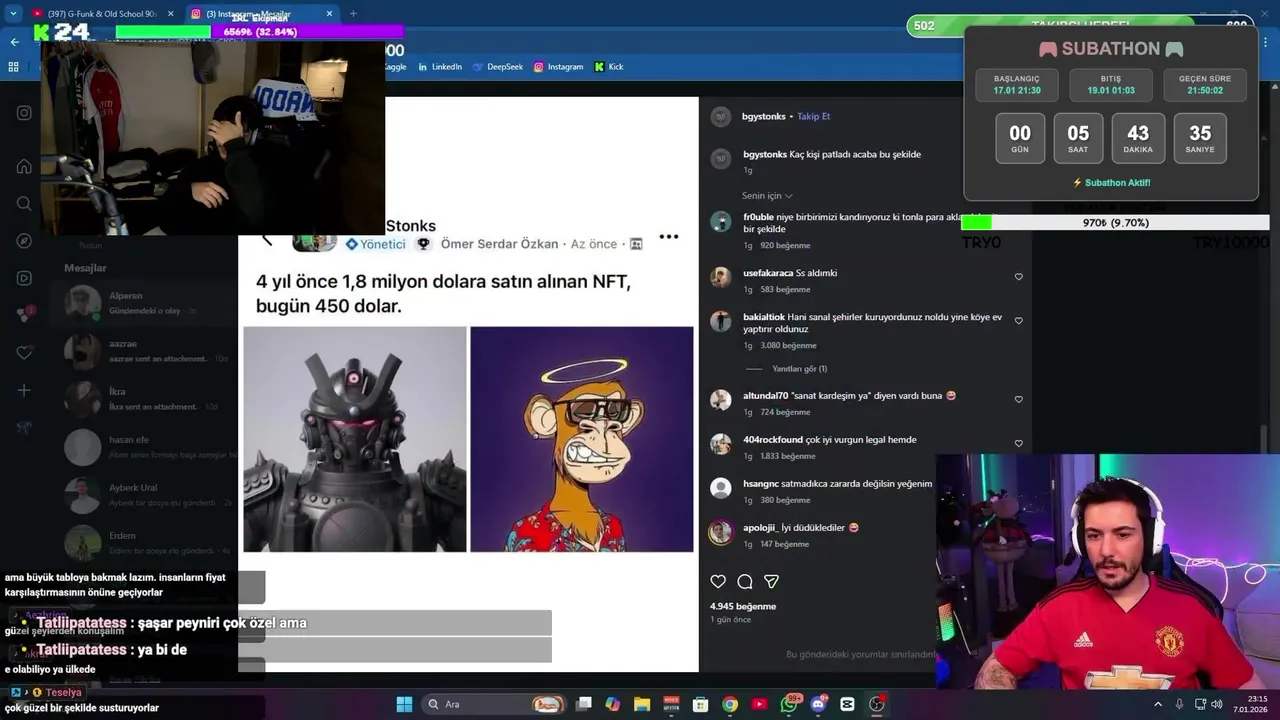Open the browser tab search dropdown arrow

[13, 13]
